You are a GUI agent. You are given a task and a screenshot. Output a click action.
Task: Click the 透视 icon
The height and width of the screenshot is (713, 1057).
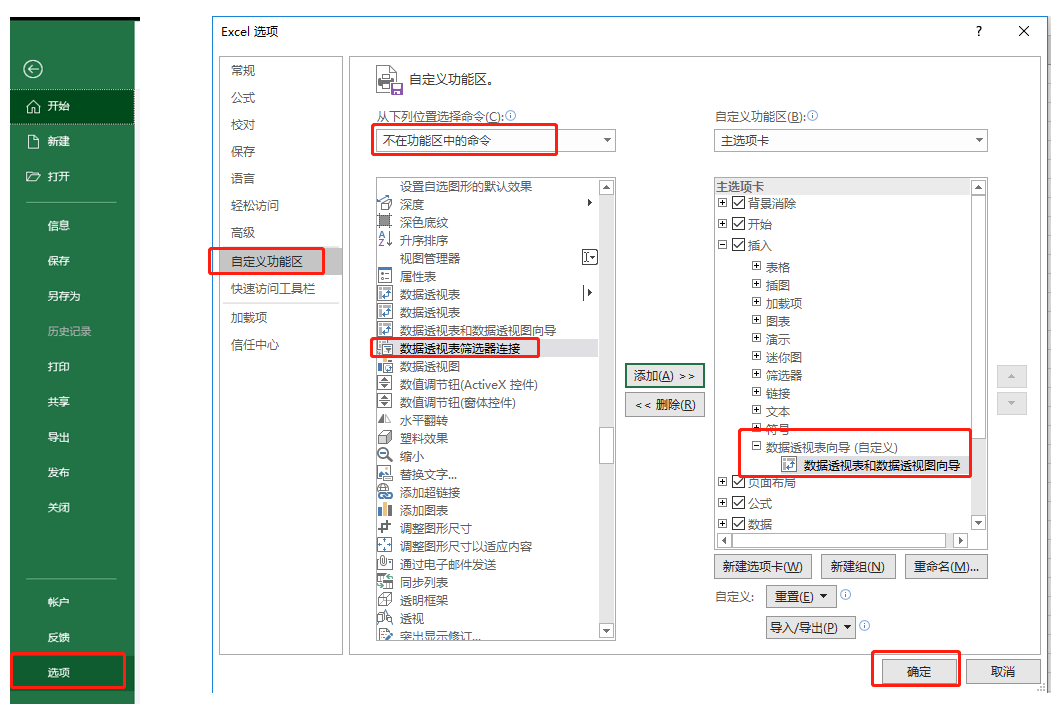click(x=384, y=617)
